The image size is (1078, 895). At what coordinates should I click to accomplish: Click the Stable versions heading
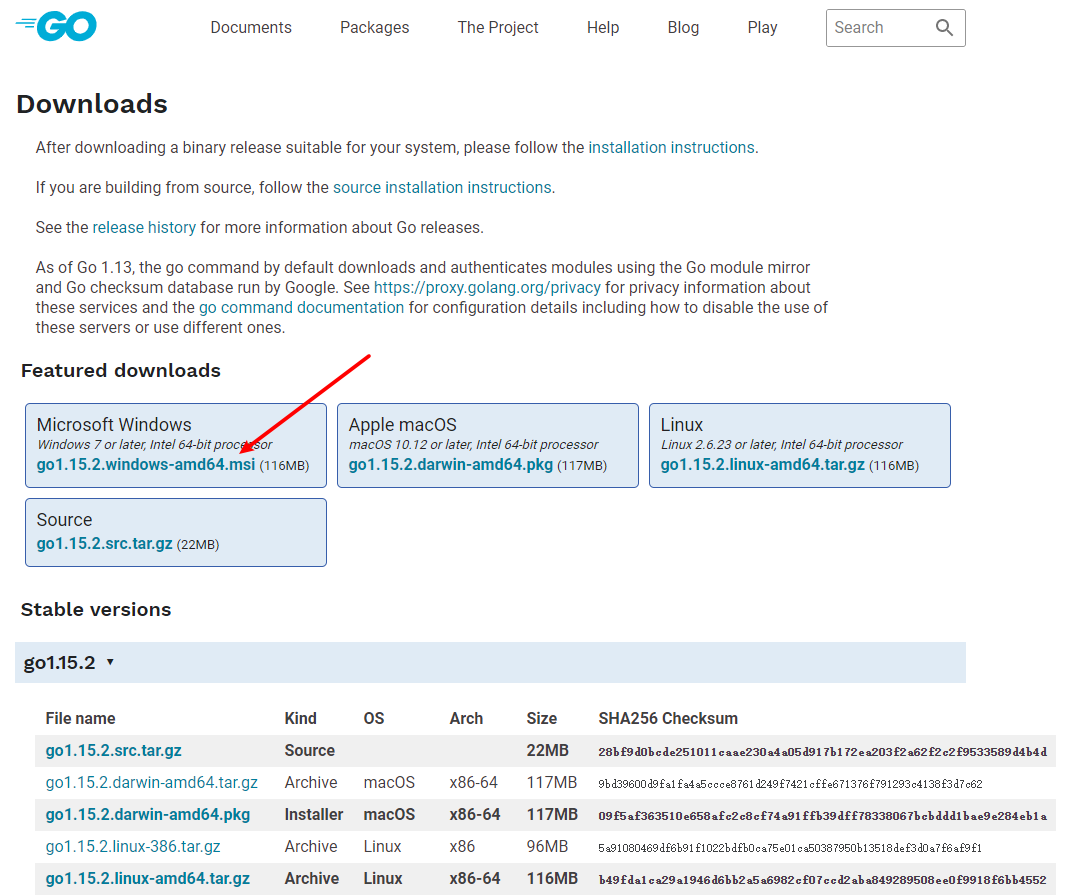(96, 610)
